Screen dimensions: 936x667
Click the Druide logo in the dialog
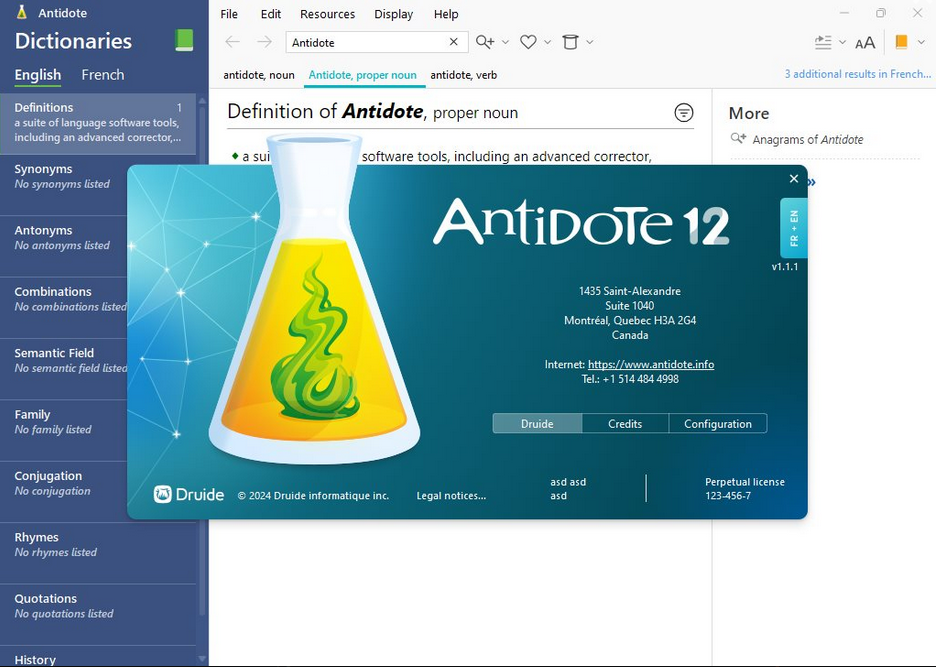coord(189,494)
